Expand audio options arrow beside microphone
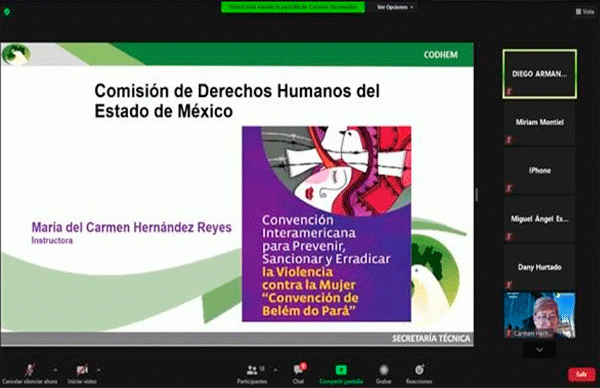 click(55, 370)
